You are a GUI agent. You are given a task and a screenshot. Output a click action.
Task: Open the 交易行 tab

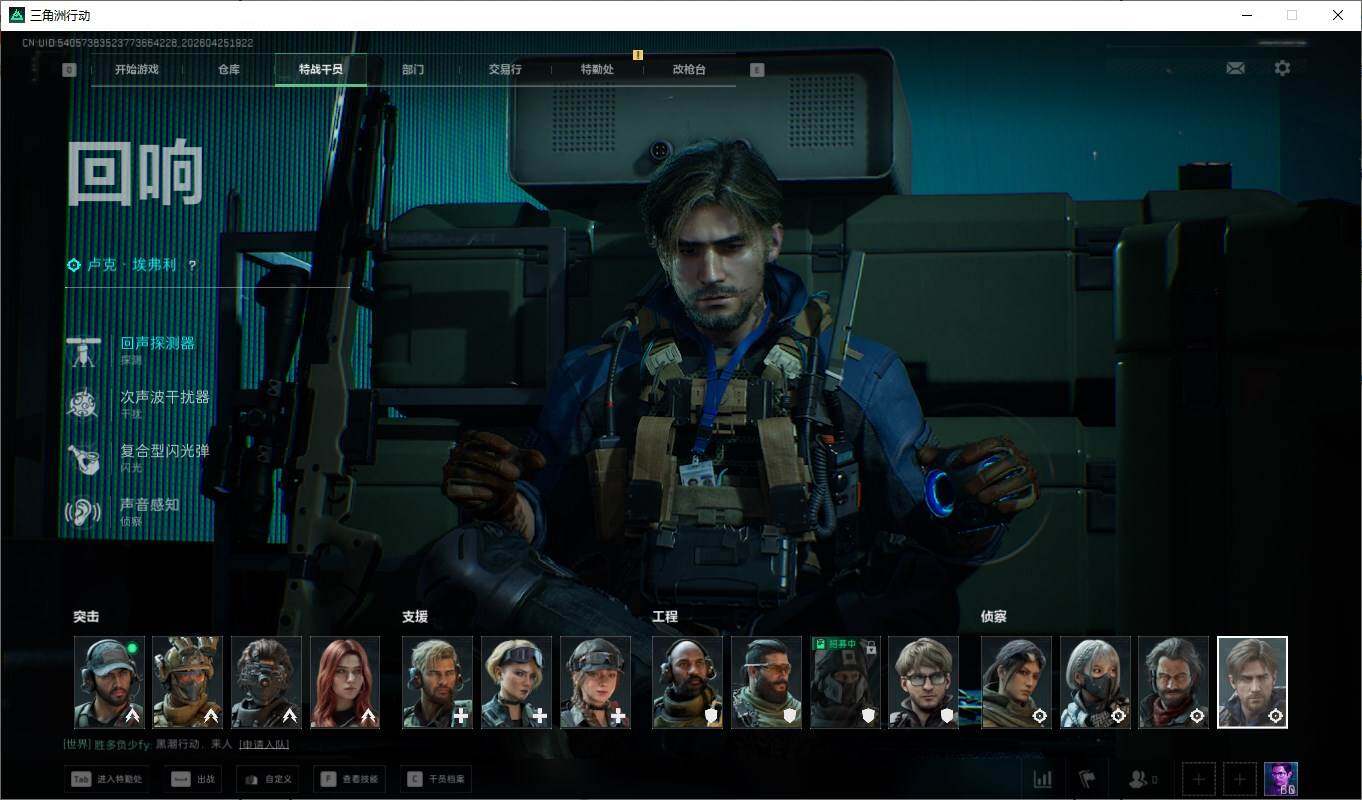tap(505, 70)
